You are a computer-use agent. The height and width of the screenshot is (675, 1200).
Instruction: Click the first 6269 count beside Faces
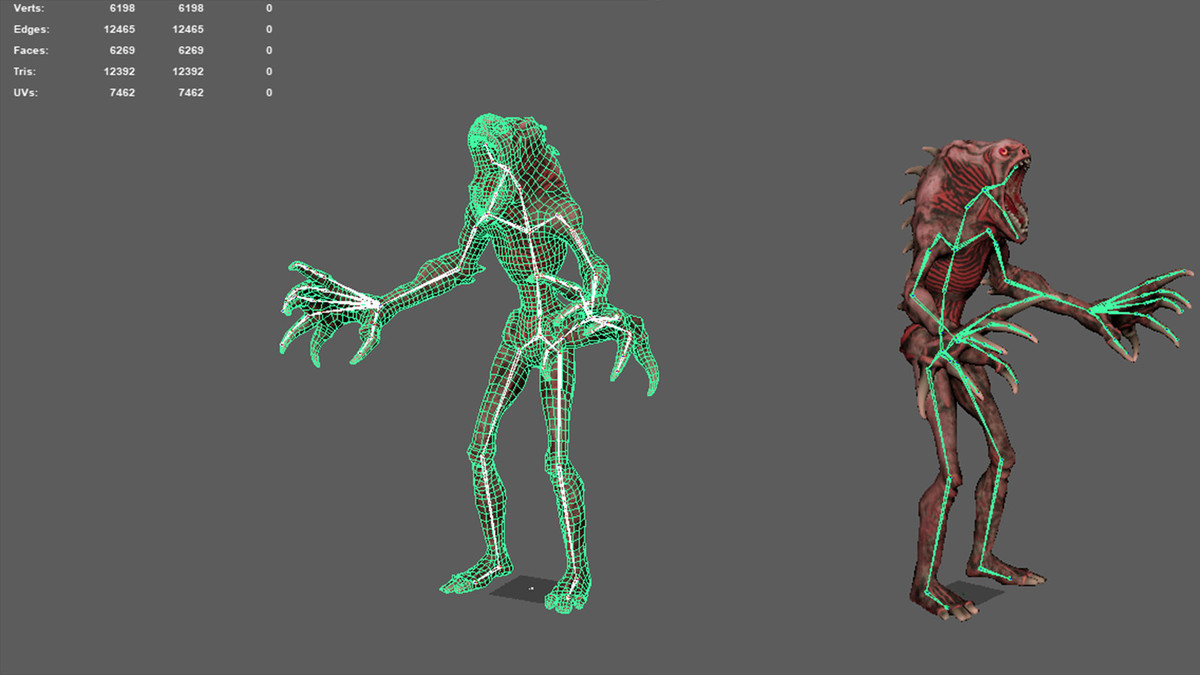(x=123, y=50)
